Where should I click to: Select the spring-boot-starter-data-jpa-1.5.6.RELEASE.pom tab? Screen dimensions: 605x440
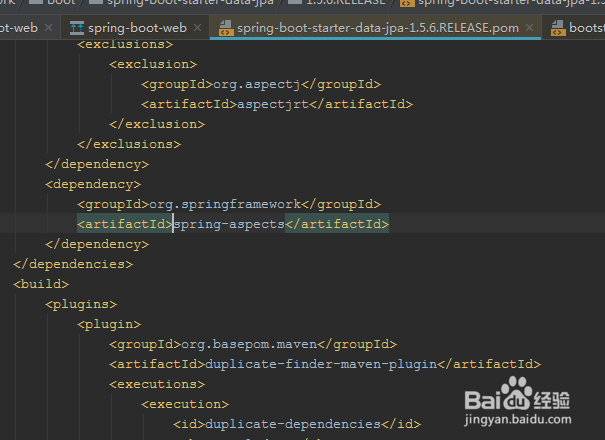tap(377, 28)
